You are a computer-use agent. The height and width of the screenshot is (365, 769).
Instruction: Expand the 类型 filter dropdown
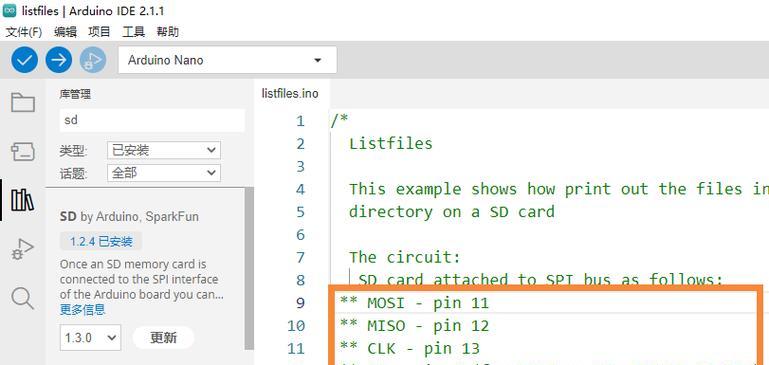[164, 150]
